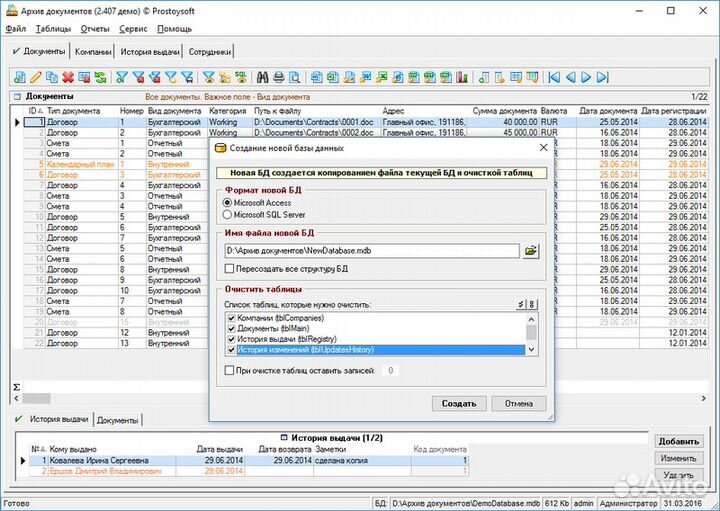Enable 'Пересоздать всю структуру БД' checkbox
Viewport: 720px width, 511px height.
(x=230, y=269)
